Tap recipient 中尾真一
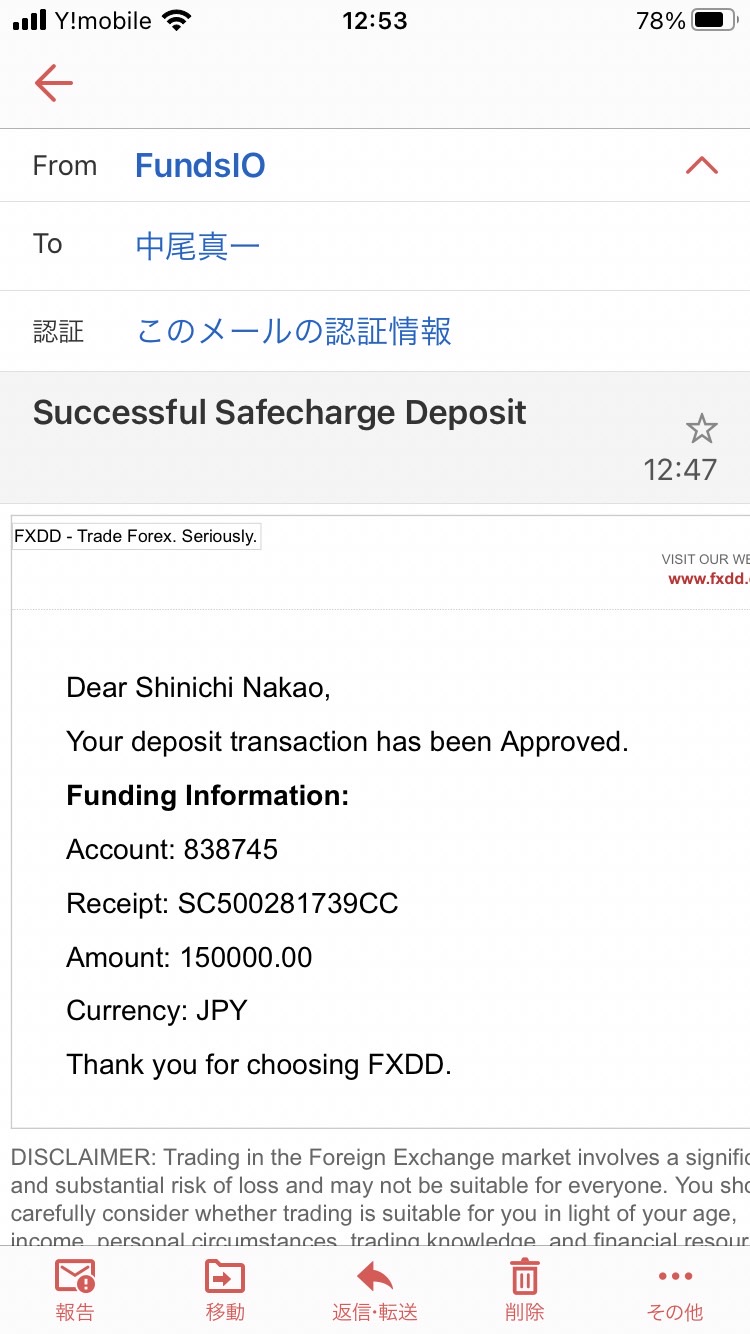This screenshot has width=750, height=1334. [x=198, y=245]
